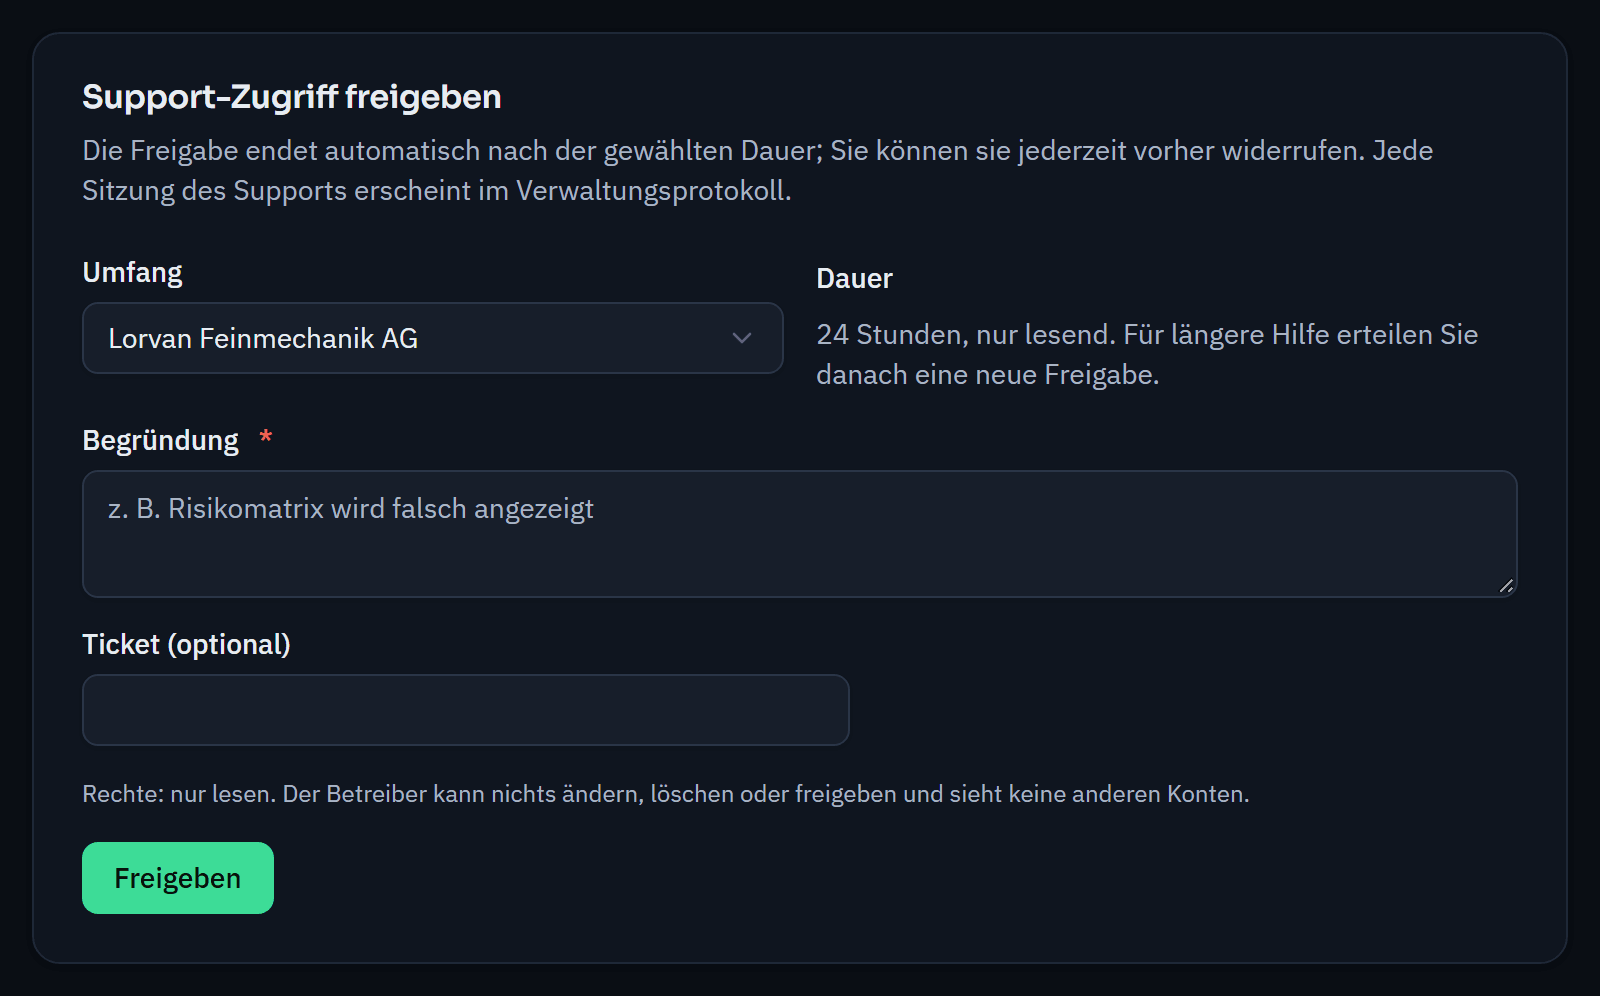
Task: Click the chevron arrow in Umfang dropdown
Action: (x=741, y=338)
